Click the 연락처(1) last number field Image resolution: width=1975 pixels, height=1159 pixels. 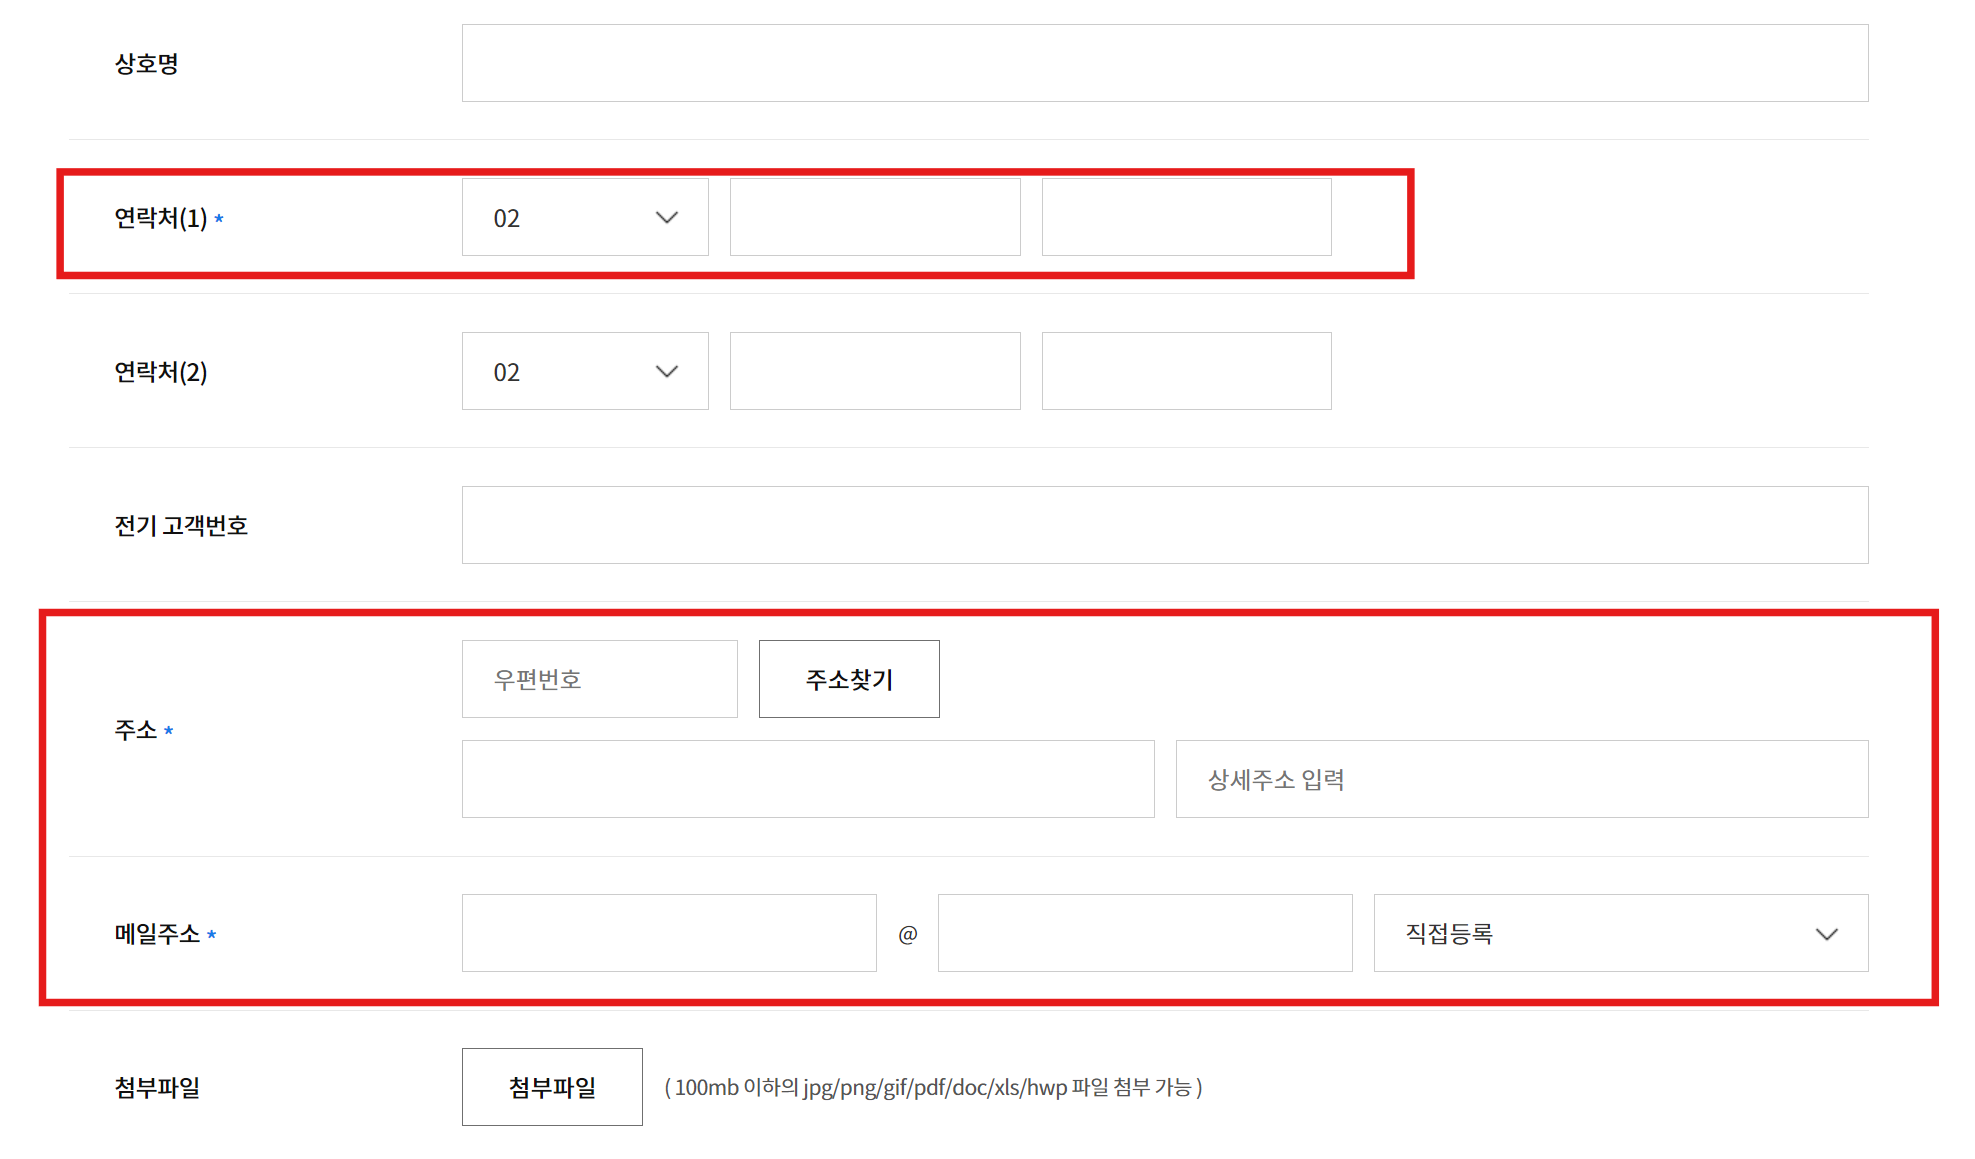[1186, 217]
